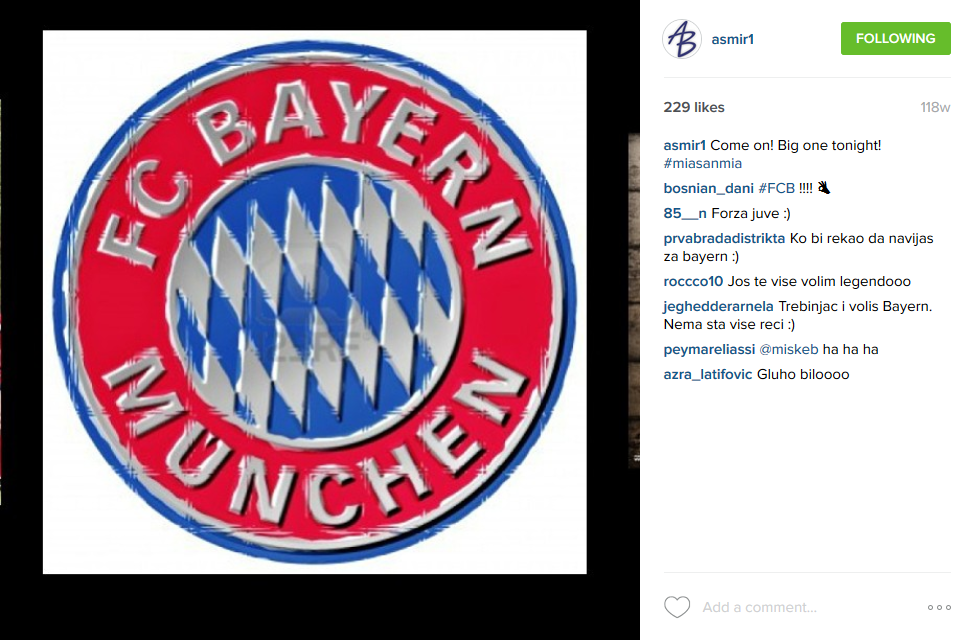Open peymareliassi user profile
This screenshot has height=640, width=975.
click(x=709, y=350)
